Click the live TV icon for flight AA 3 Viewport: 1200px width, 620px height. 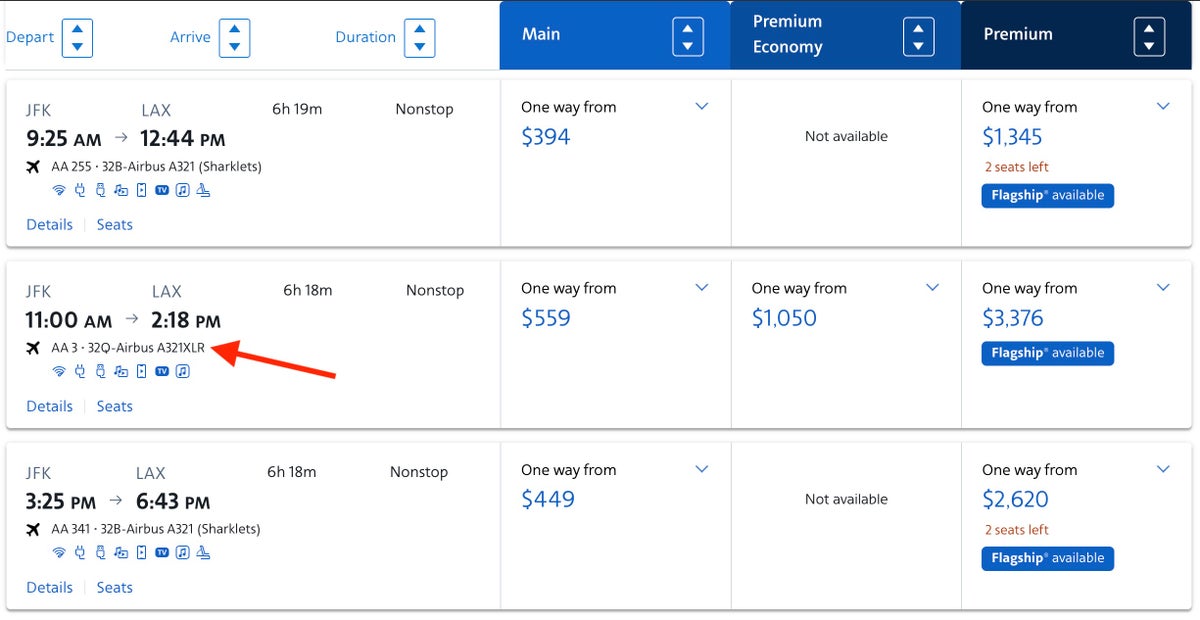pyautogui.click(x=162, y=372)
